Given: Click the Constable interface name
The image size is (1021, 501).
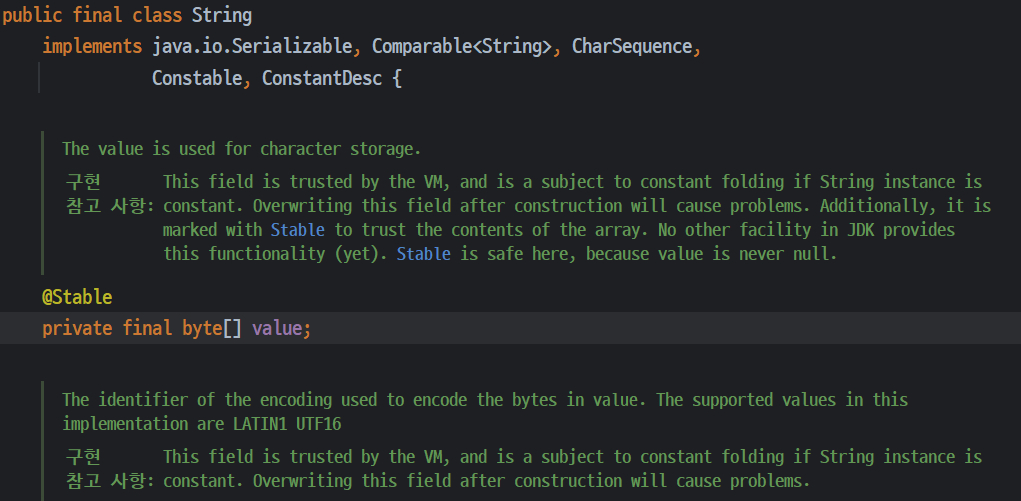Looking at the screenshot, I should [x=197, y=78].
